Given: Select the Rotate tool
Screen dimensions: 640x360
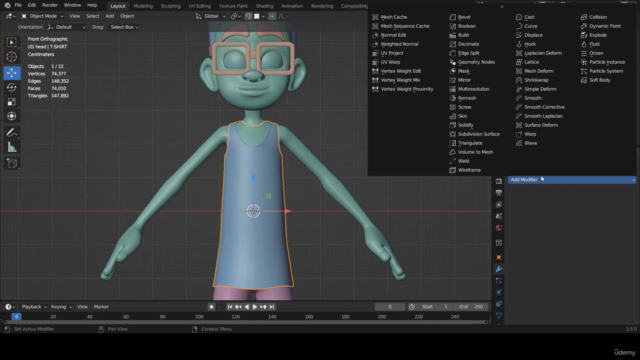Looking at the screenshot, I should 11,87.
